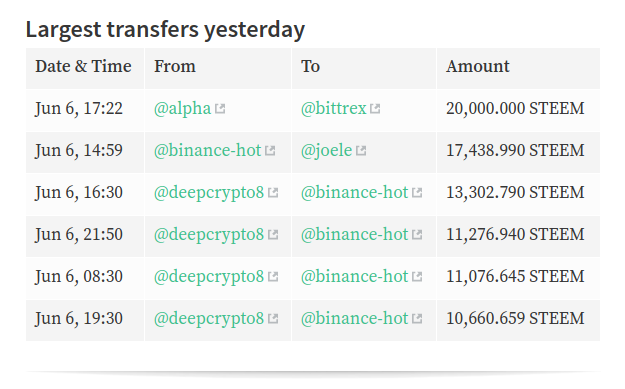Select the Amount column header
Viewport: 625px width, 389px height.
click(478, 66)
